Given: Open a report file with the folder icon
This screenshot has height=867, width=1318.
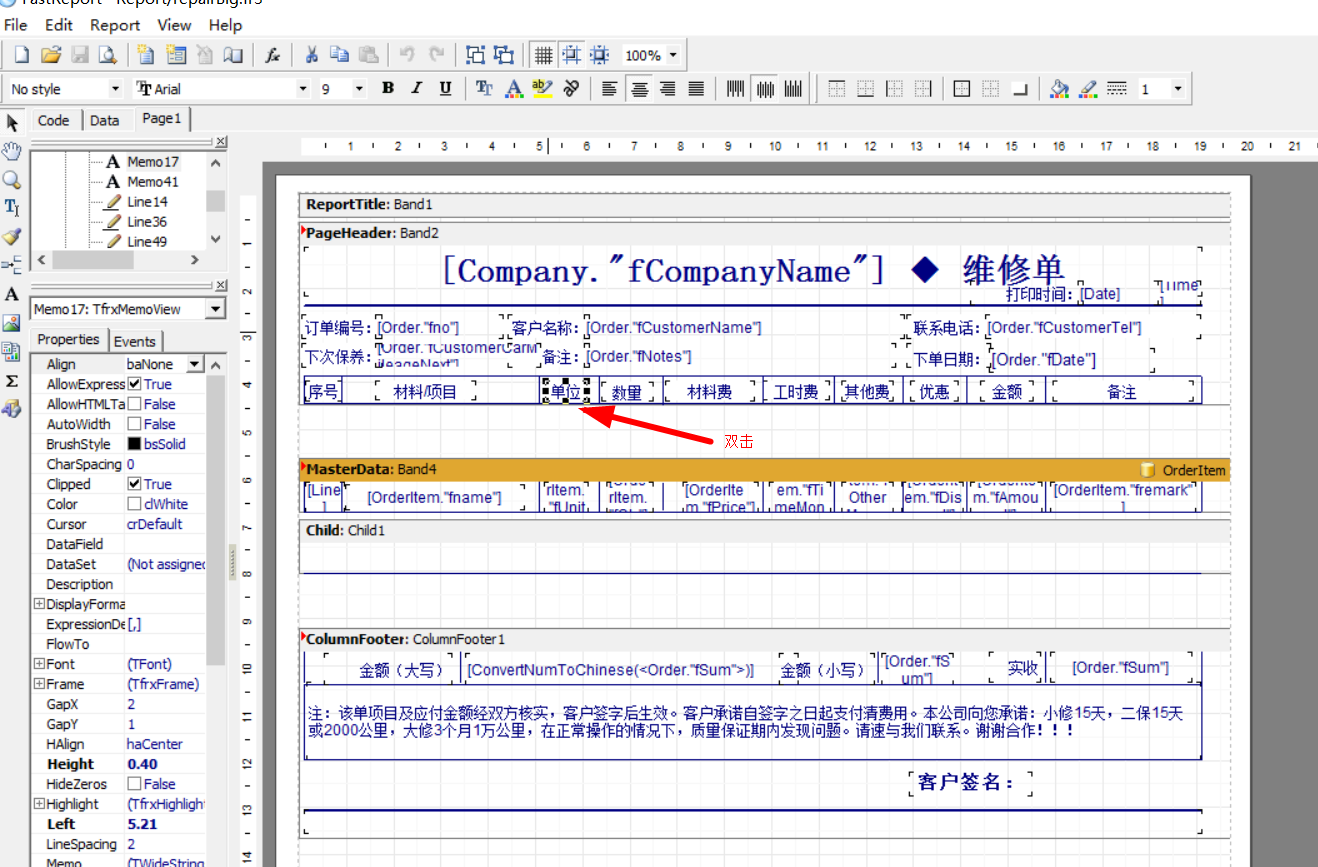Looking at the screenshot, I should 50,55.
